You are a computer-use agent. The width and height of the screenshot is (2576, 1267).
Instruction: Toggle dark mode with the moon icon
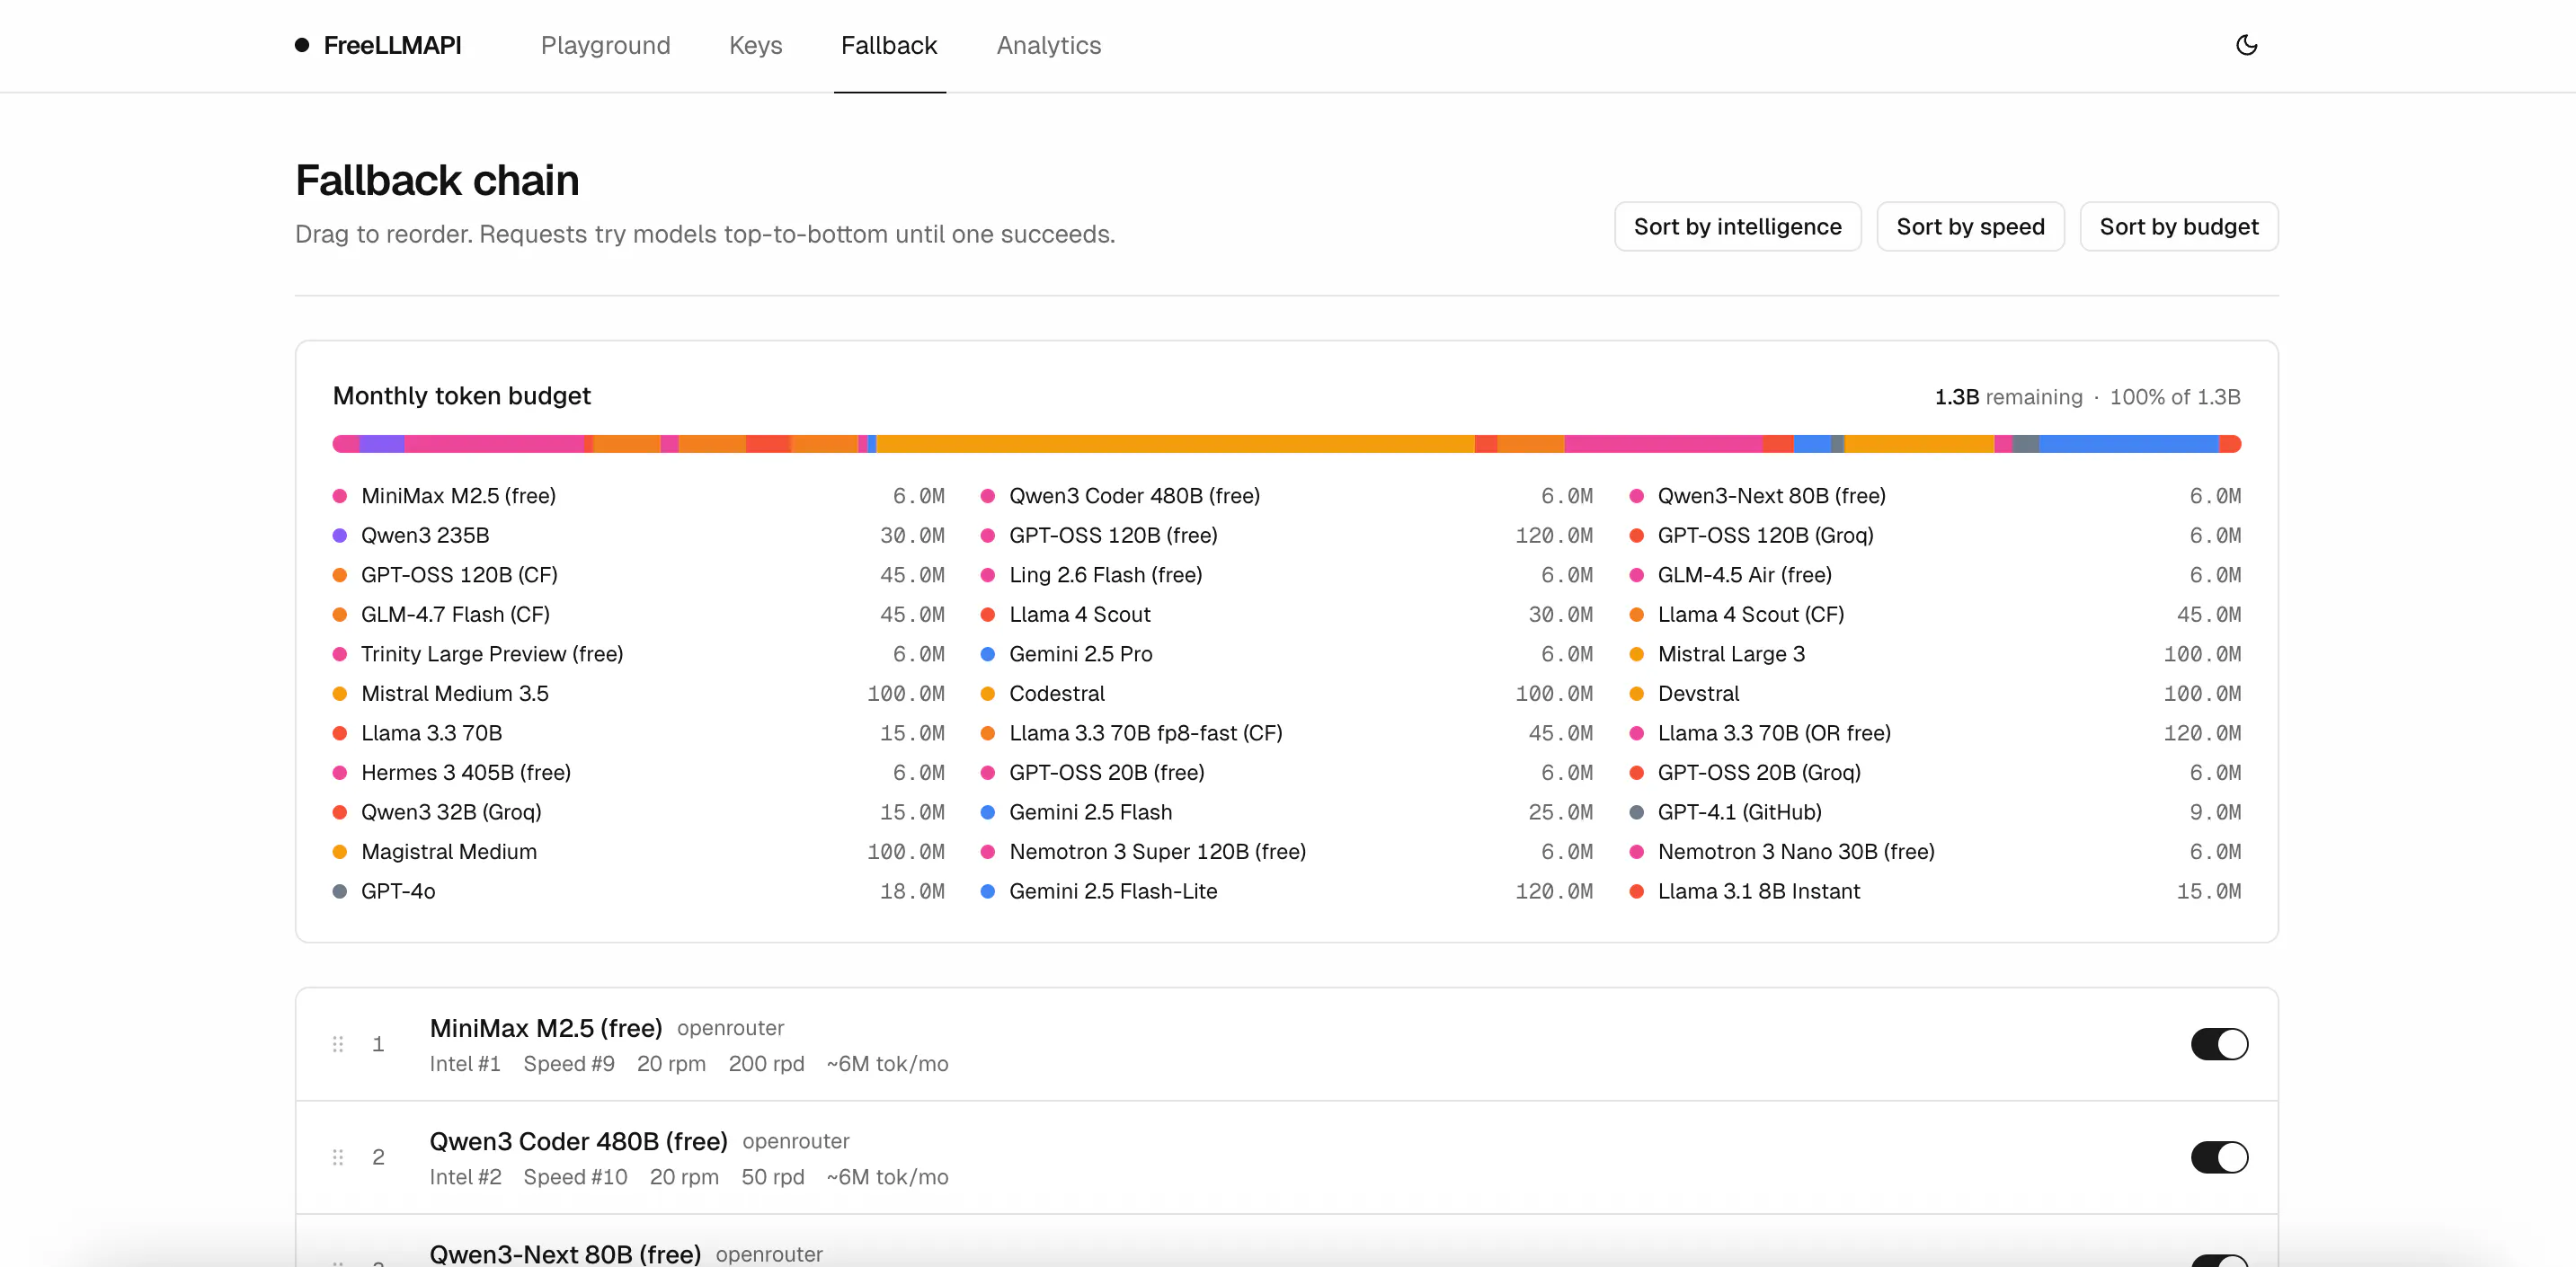pos(2246,45)
